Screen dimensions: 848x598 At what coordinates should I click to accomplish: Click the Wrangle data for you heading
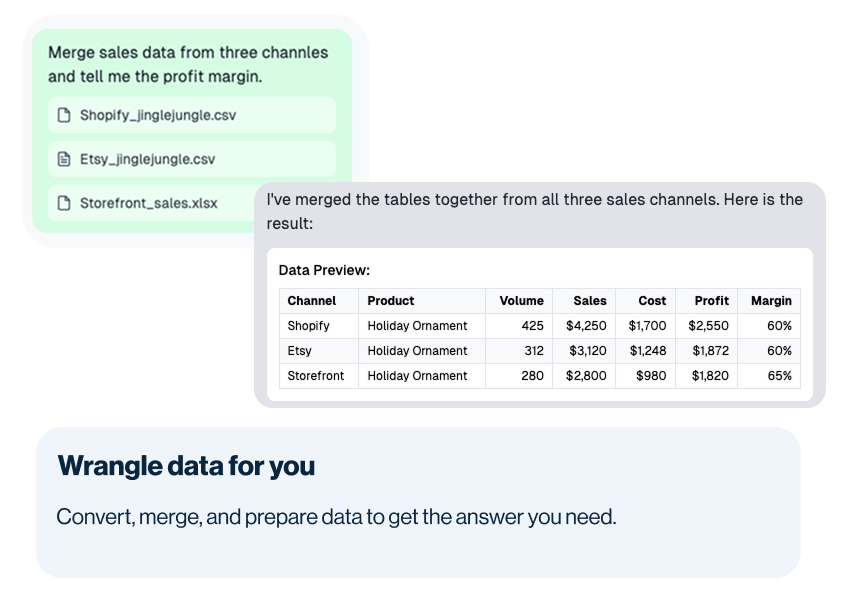tap(186, 466)
